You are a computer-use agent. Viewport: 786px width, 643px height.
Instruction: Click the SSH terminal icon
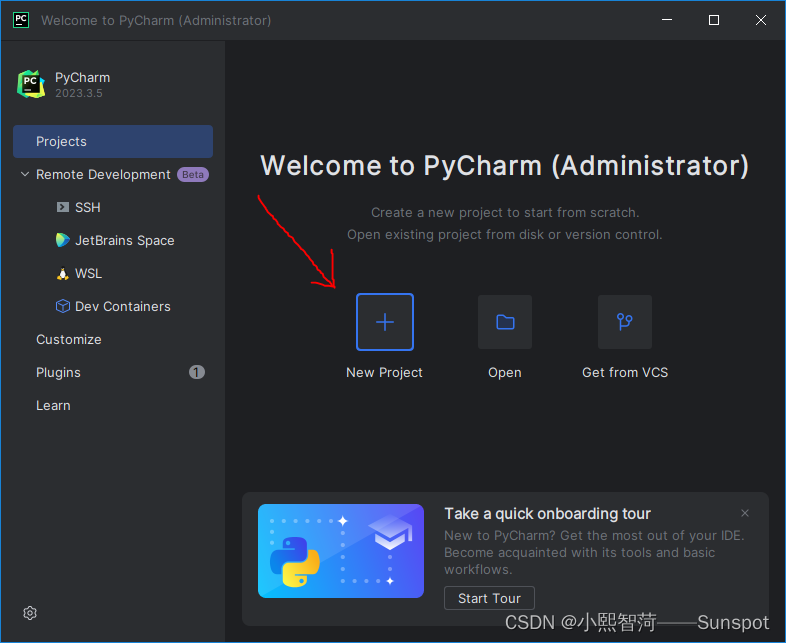coord(63,207)
